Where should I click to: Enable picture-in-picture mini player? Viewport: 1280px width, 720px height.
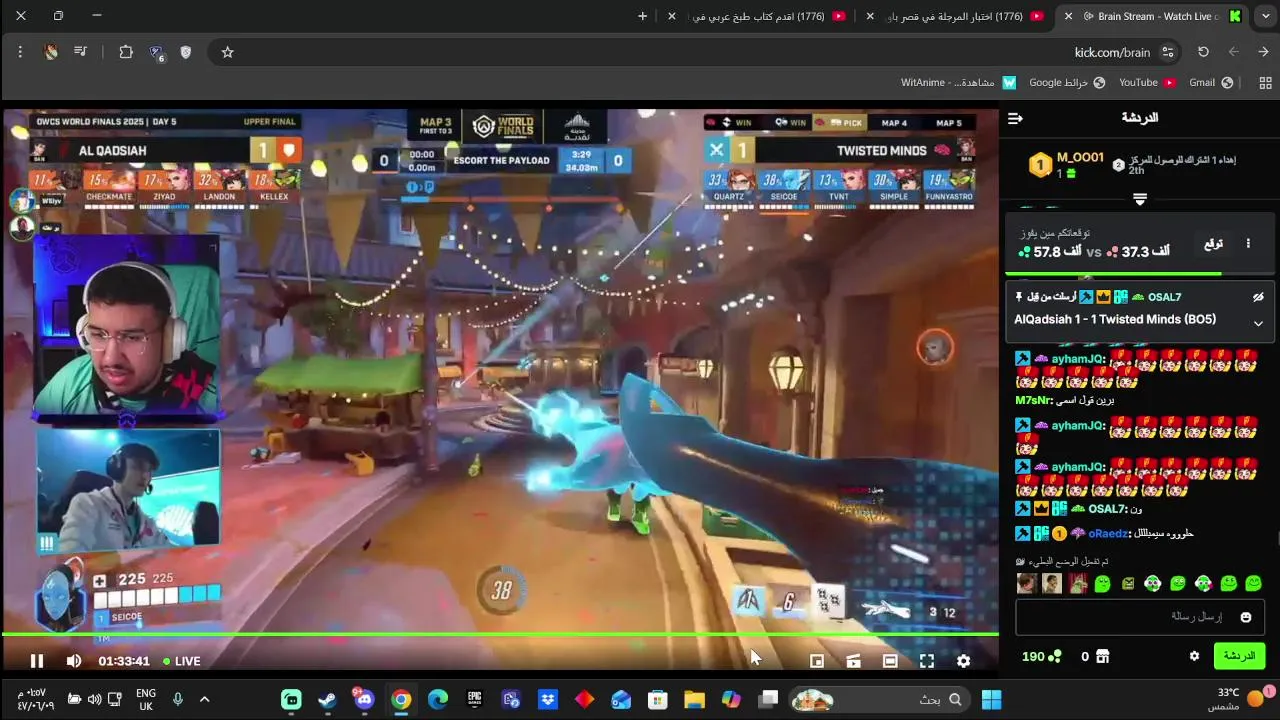point(817,661)
